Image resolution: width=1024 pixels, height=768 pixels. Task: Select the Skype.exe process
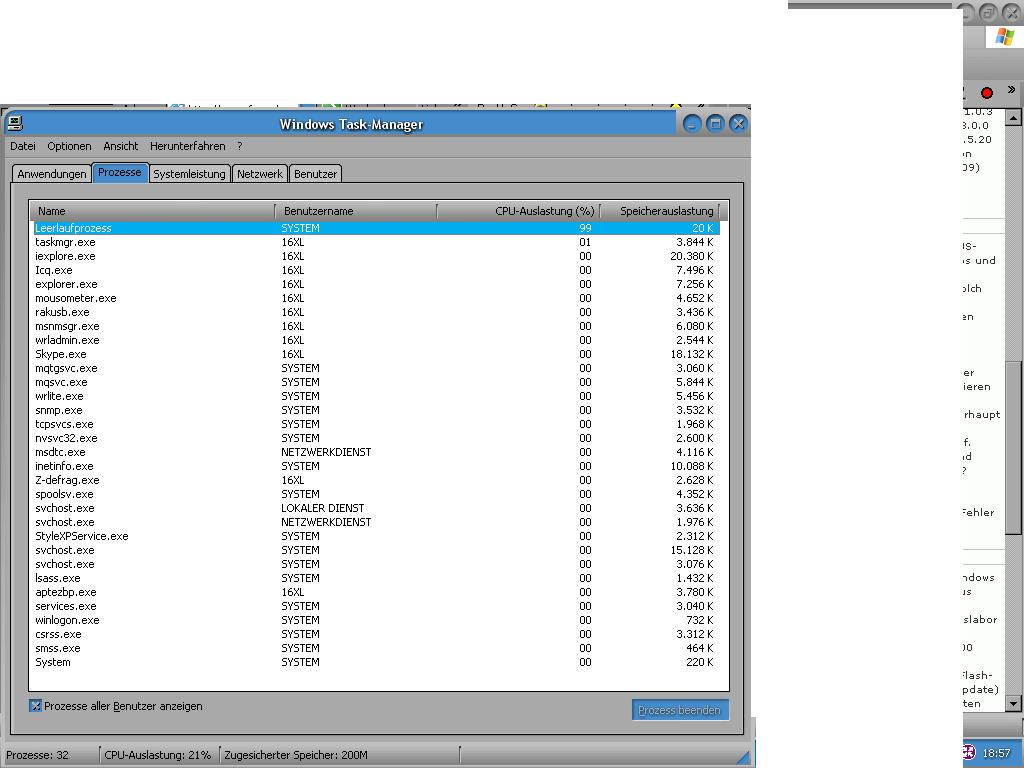point(376,354)
